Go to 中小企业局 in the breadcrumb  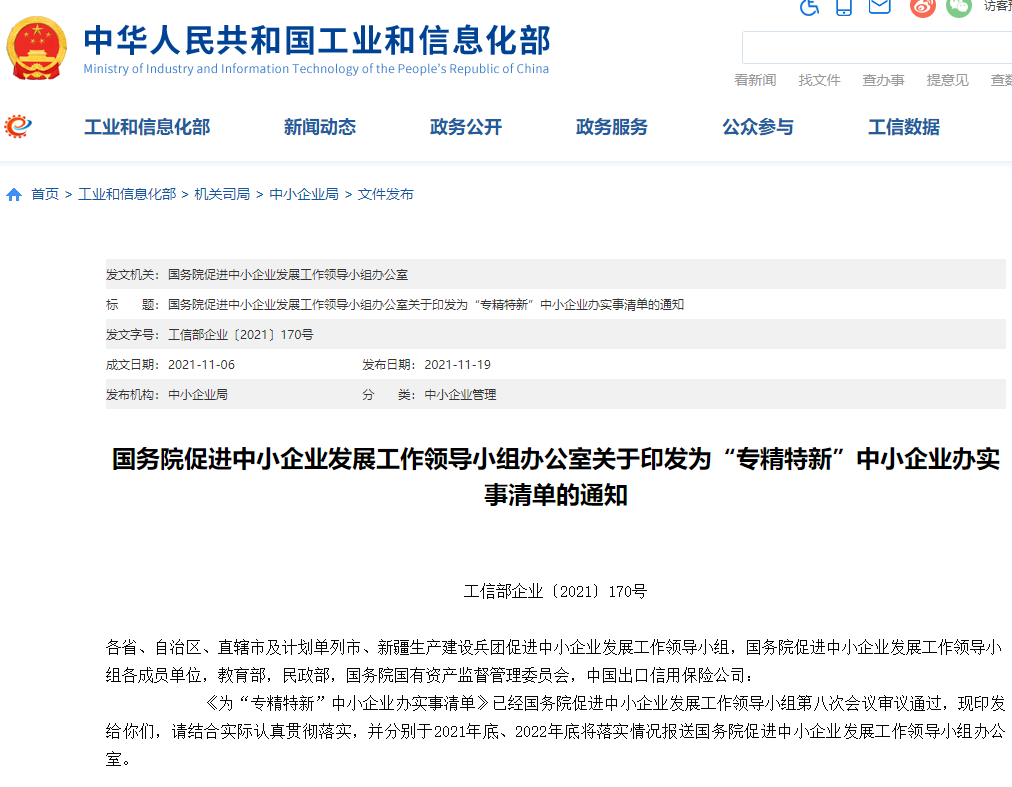tap(304, 194)
